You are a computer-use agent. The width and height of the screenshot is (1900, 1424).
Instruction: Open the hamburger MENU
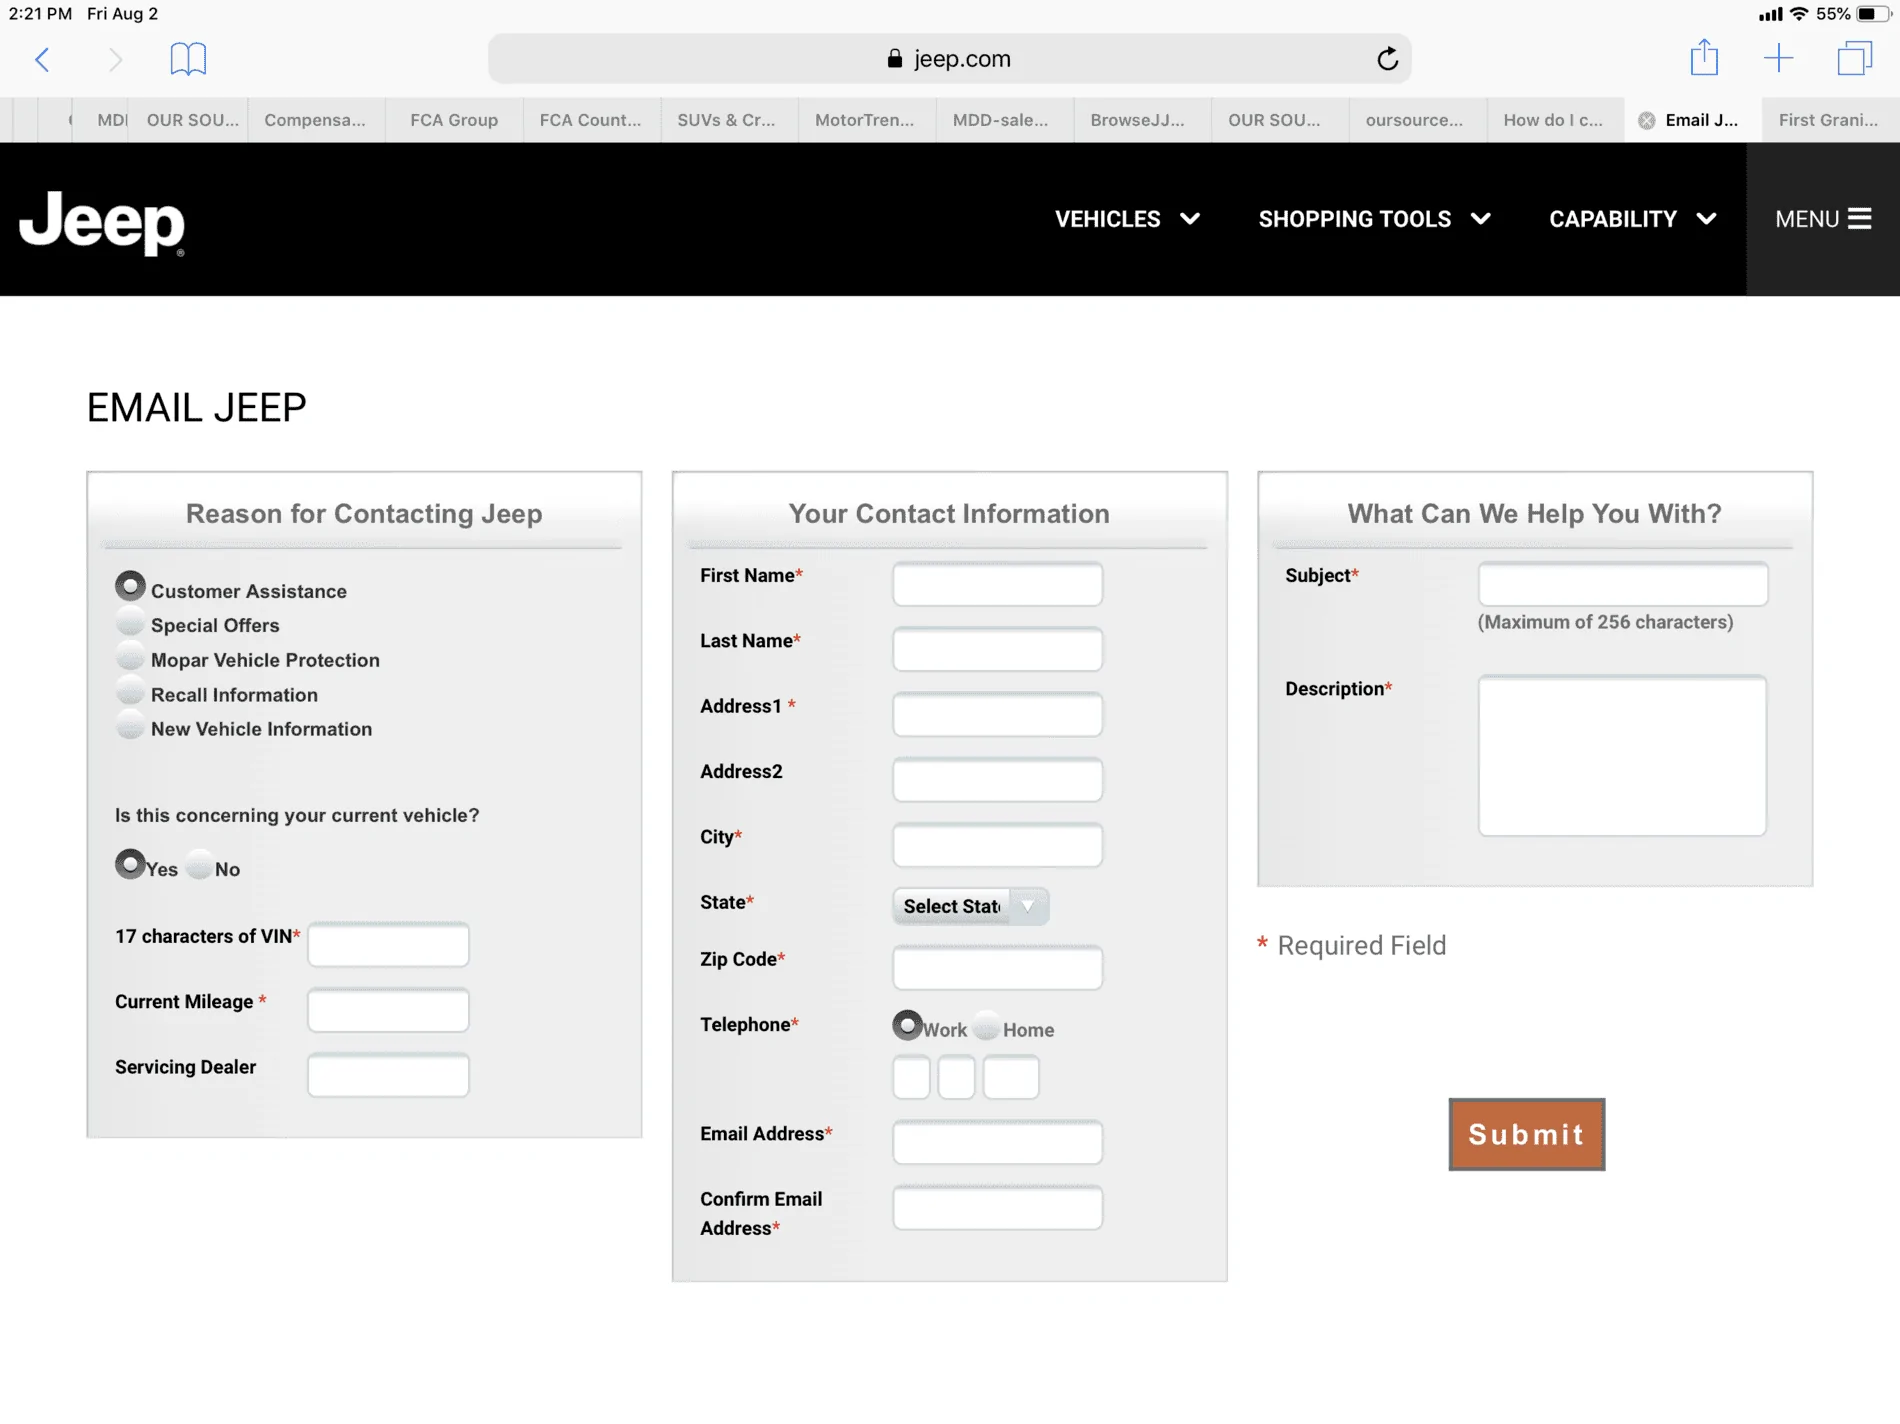tap(1823, 219)
